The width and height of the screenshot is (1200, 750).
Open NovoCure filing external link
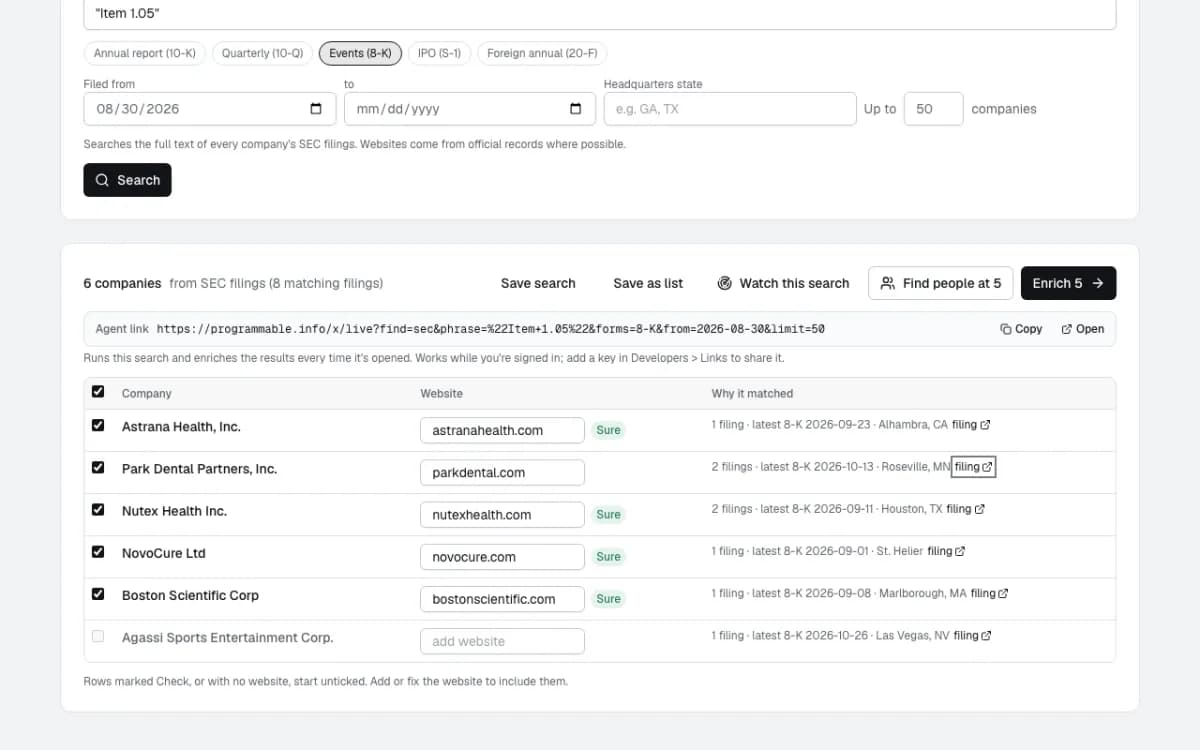[x=946, y=551]
